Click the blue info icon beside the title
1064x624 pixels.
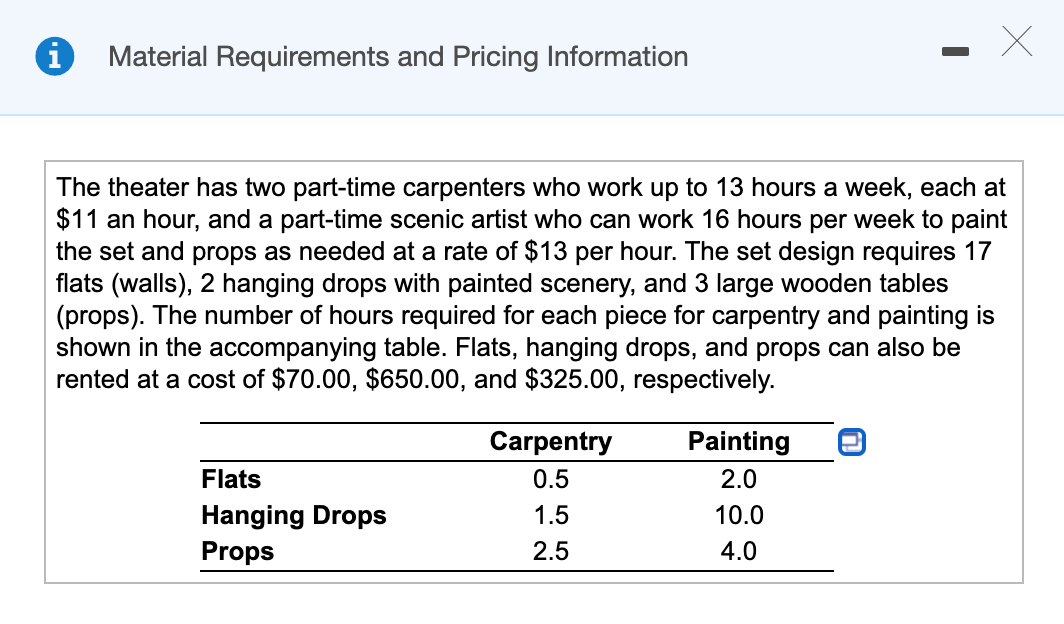[x=54, y=55]
